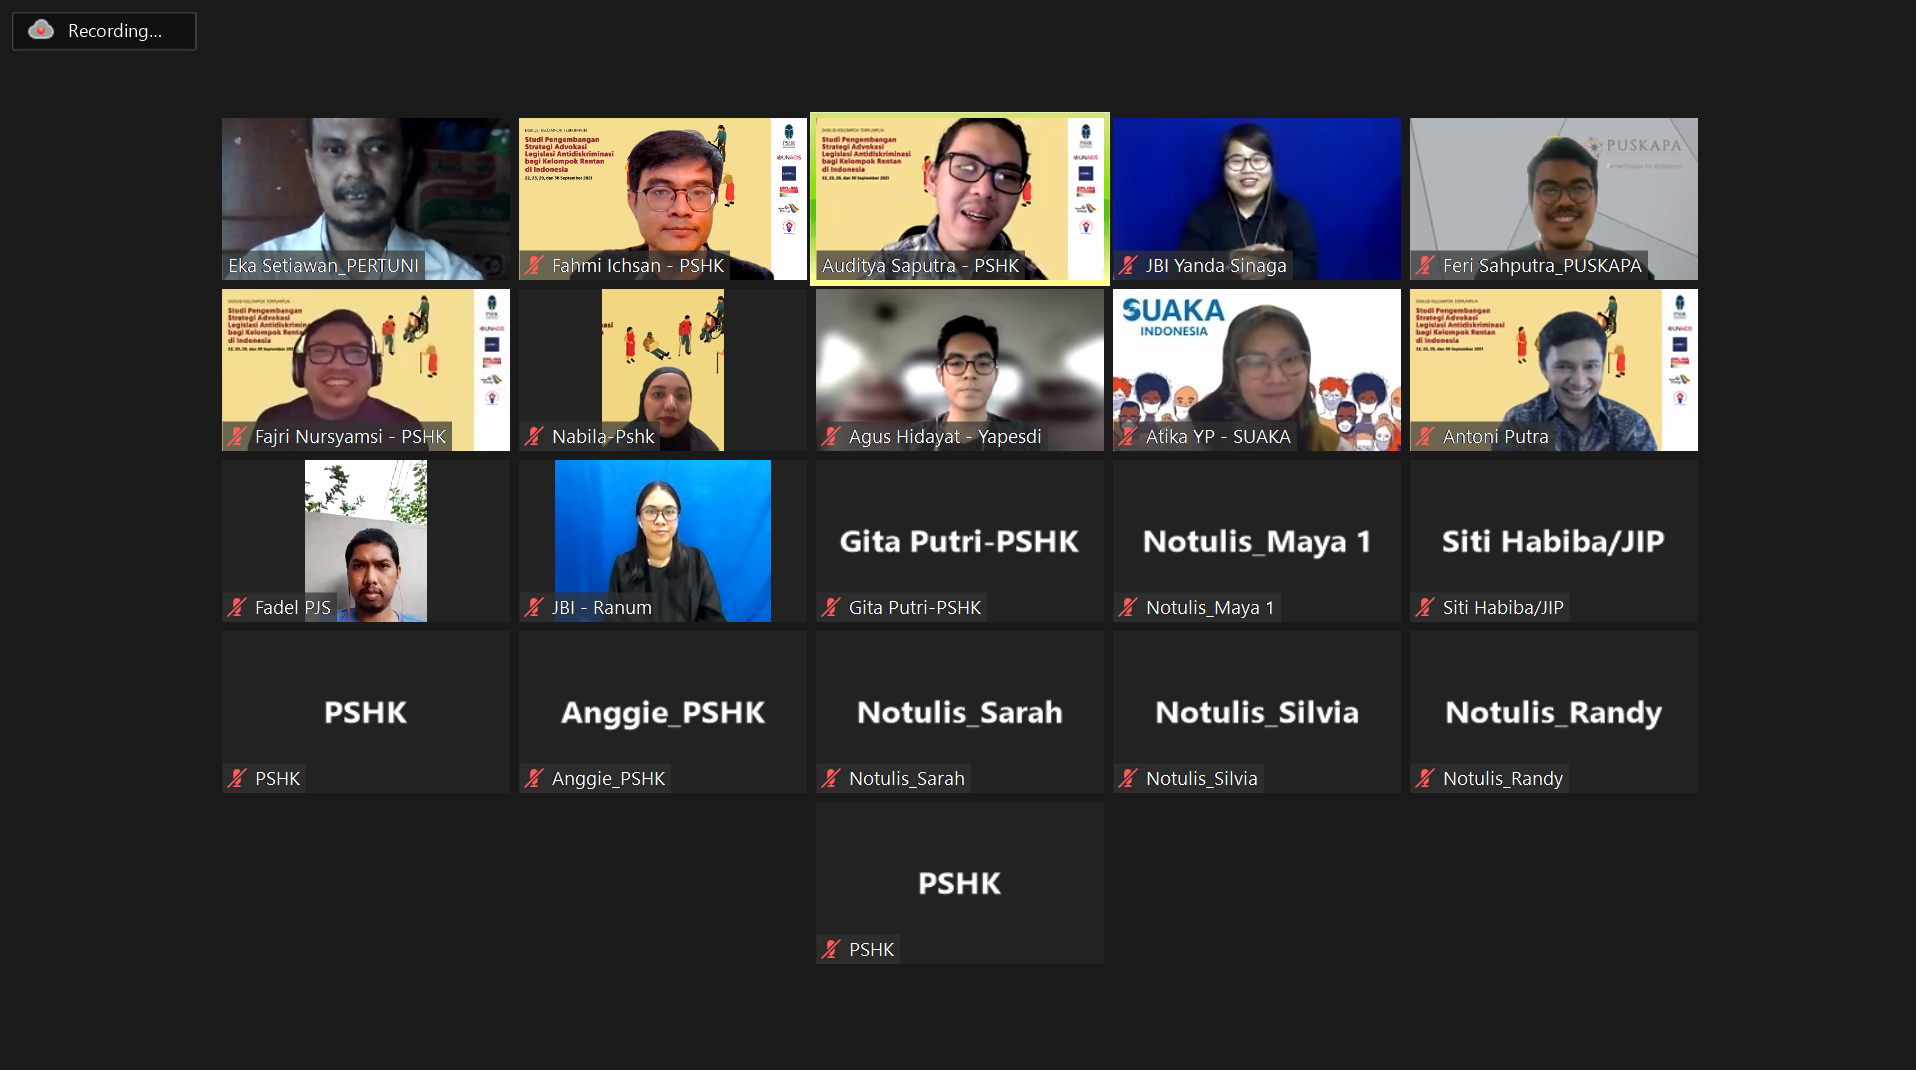Select Auditya Saputra's active speaker video
1916x1070 pixels.
960,199
